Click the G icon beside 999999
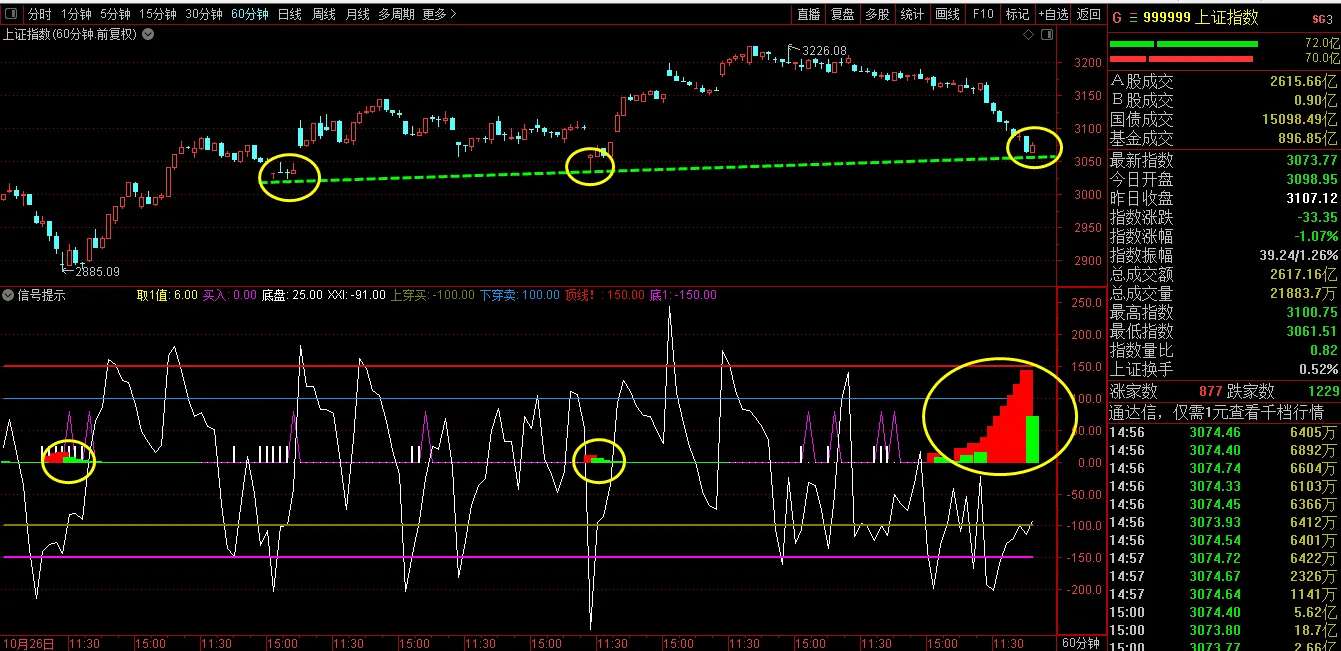 tap(1117, 17)
